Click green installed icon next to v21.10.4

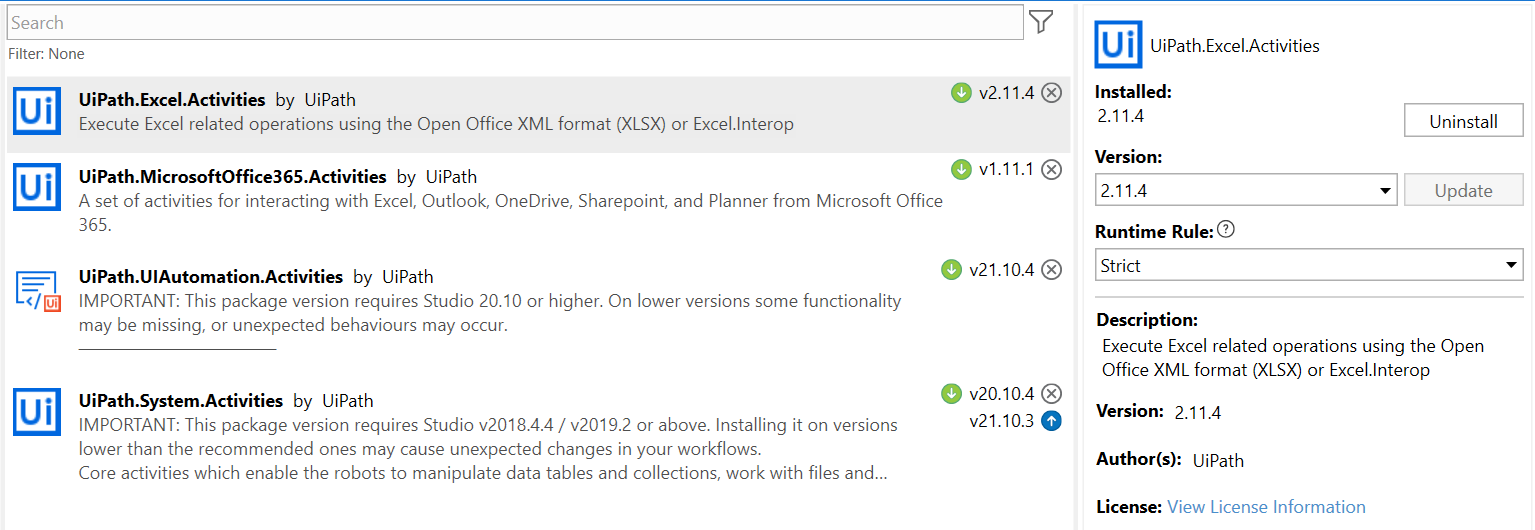point(951,269)
